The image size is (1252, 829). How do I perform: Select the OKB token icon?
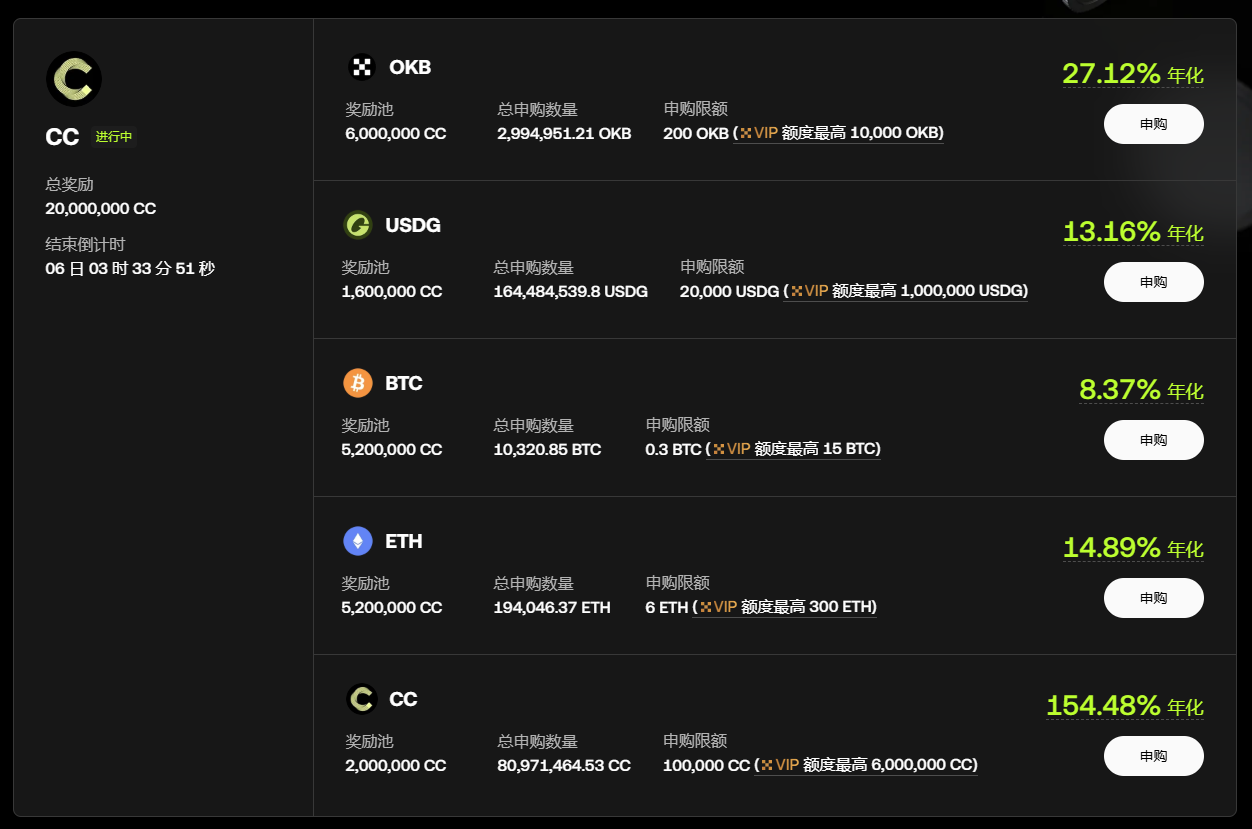[360, 67]
